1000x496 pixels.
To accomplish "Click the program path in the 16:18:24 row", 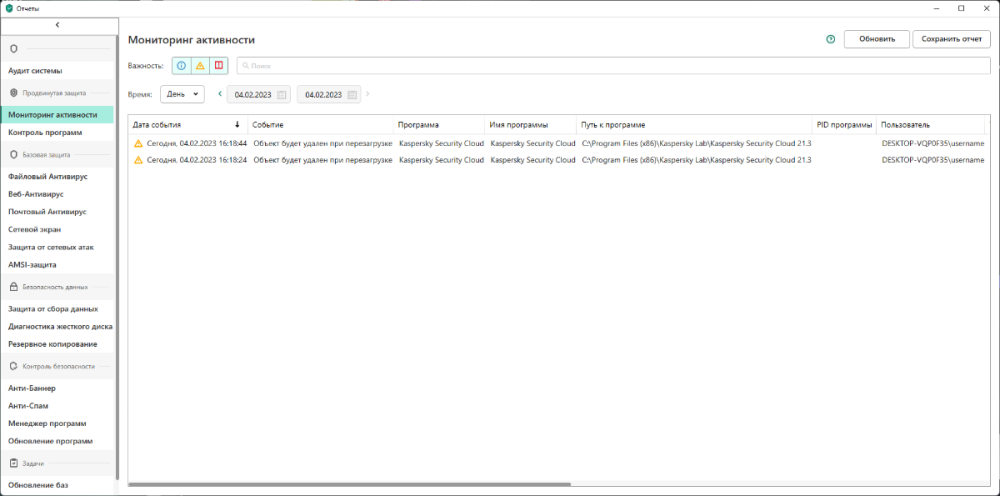I will click(696, 160).
